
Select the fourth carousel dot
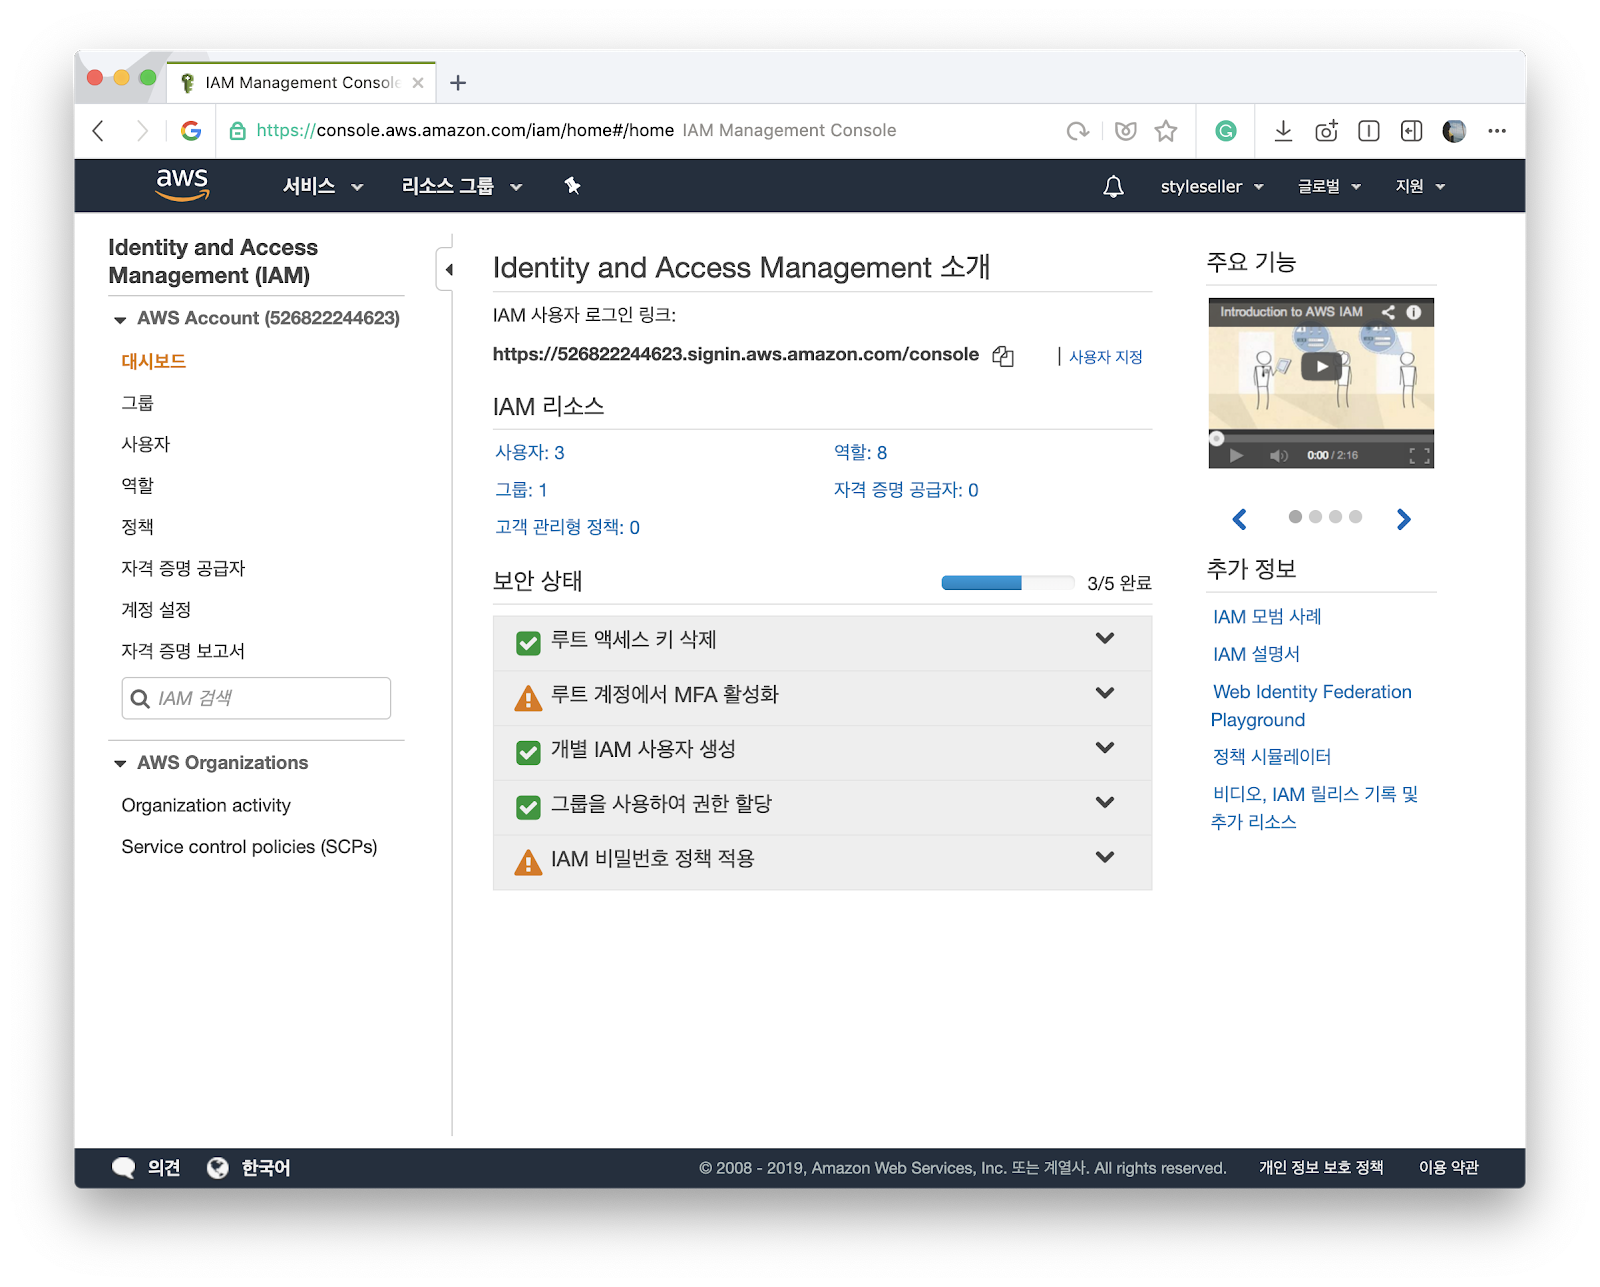pyautogui.click(x=1356, y=517)
